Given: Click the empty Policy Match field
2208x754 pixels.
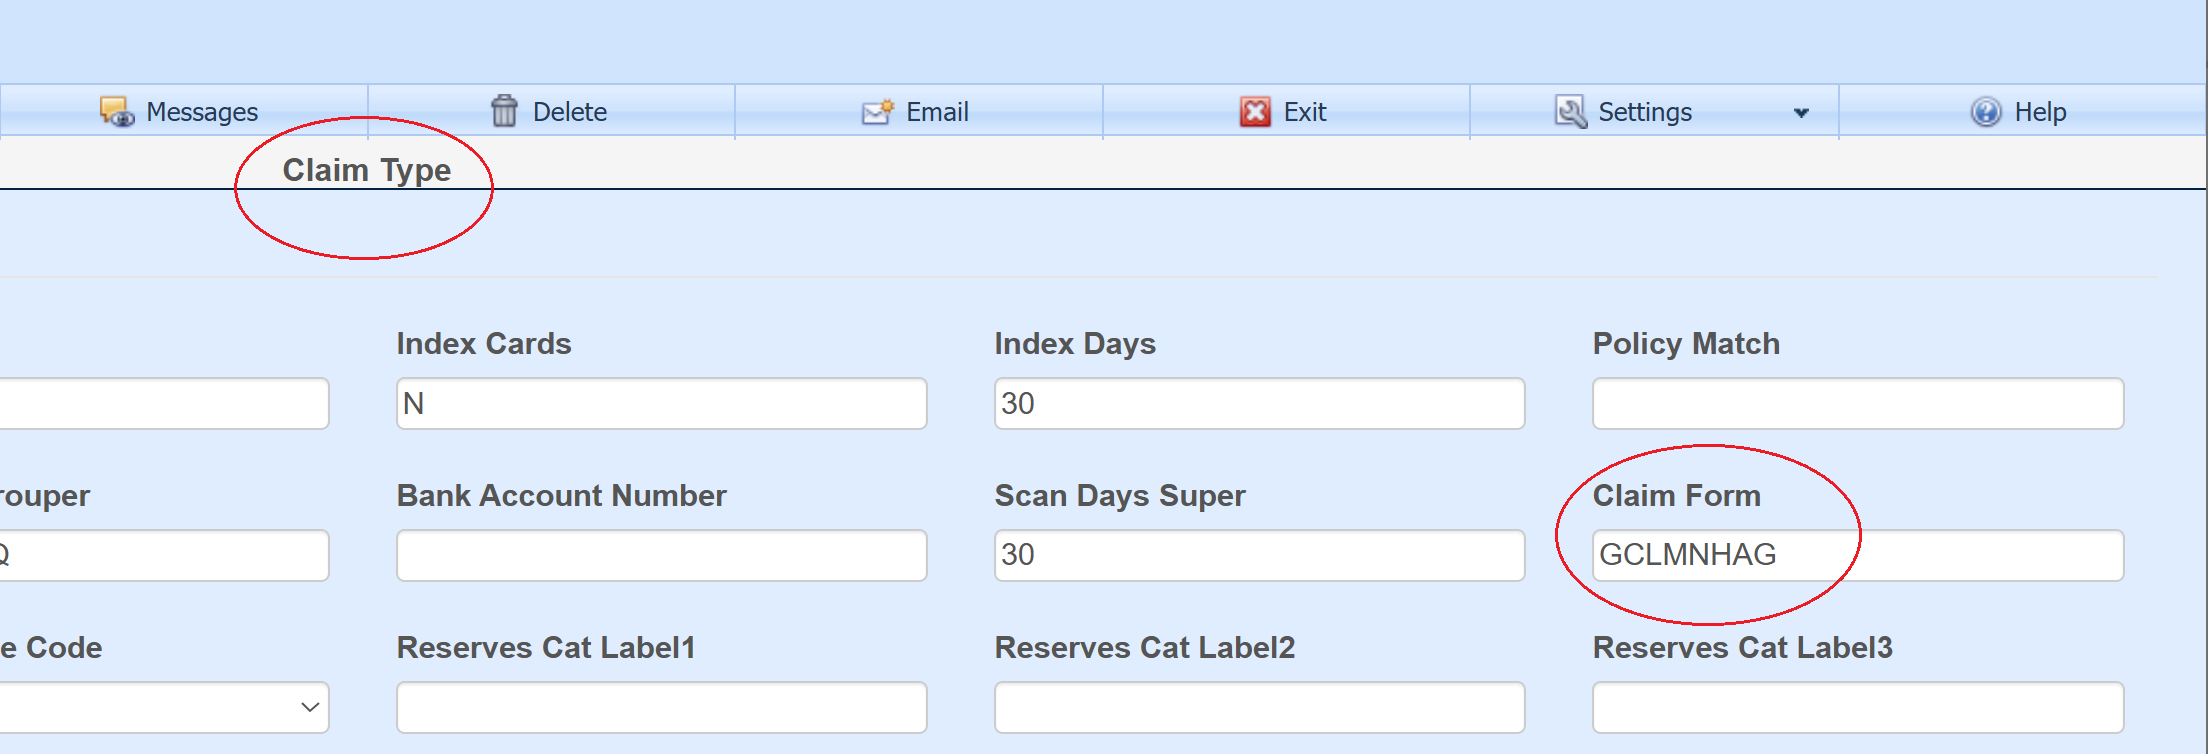Looking at the screenshot, I should (1857, 404).
